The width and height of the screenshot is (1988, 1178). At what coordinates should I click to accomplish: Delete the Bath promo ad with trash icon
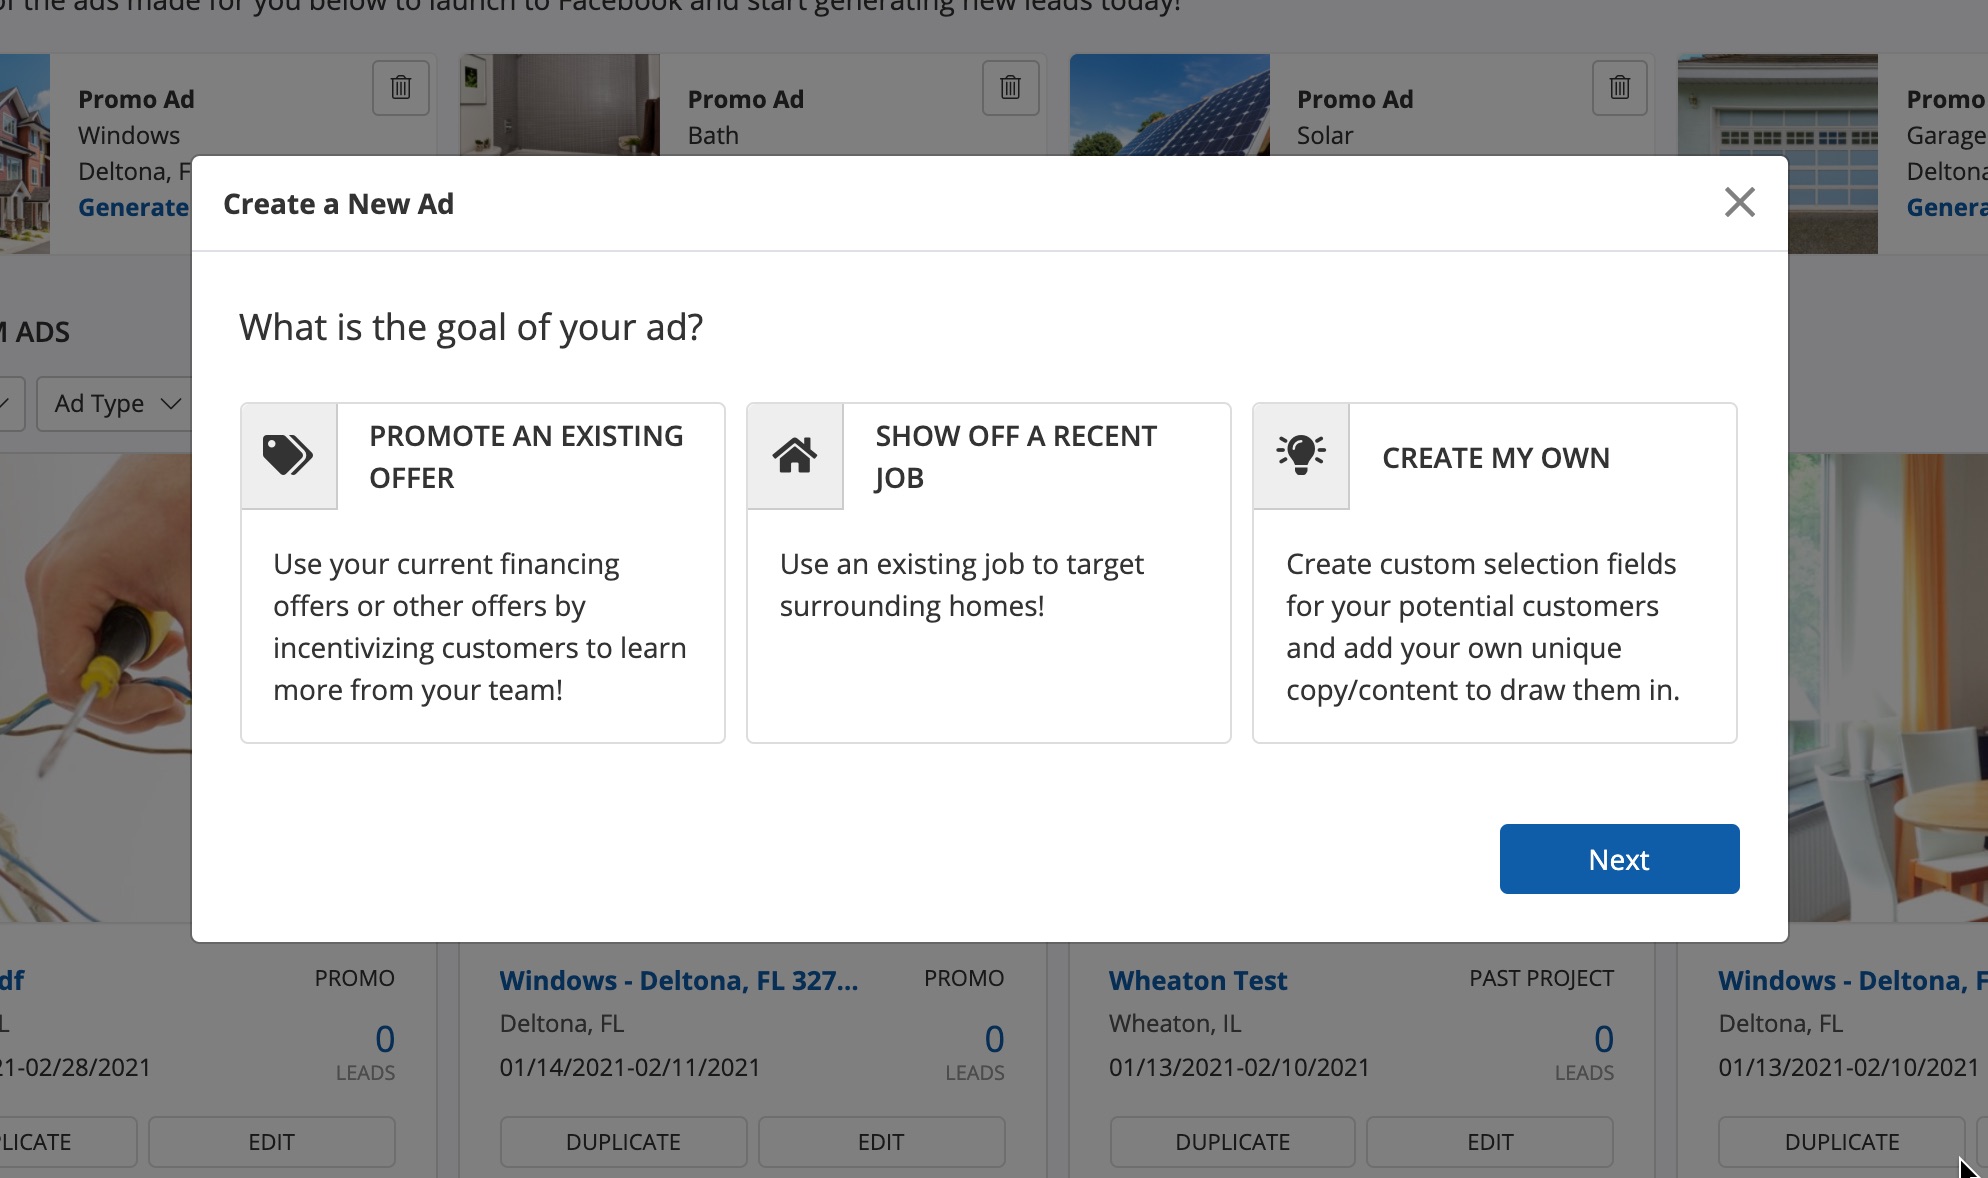tap(1010, 88)
